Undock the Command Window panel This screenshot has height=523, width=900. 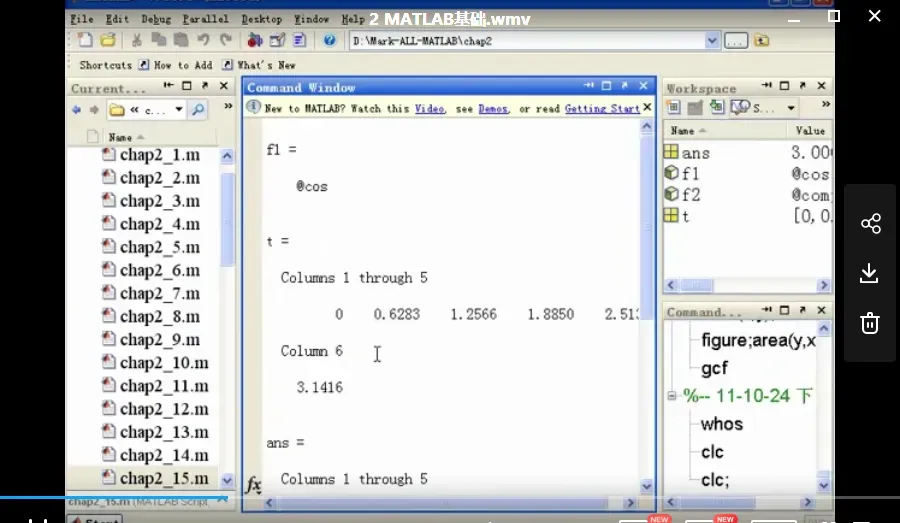click(x=624, y=86)
